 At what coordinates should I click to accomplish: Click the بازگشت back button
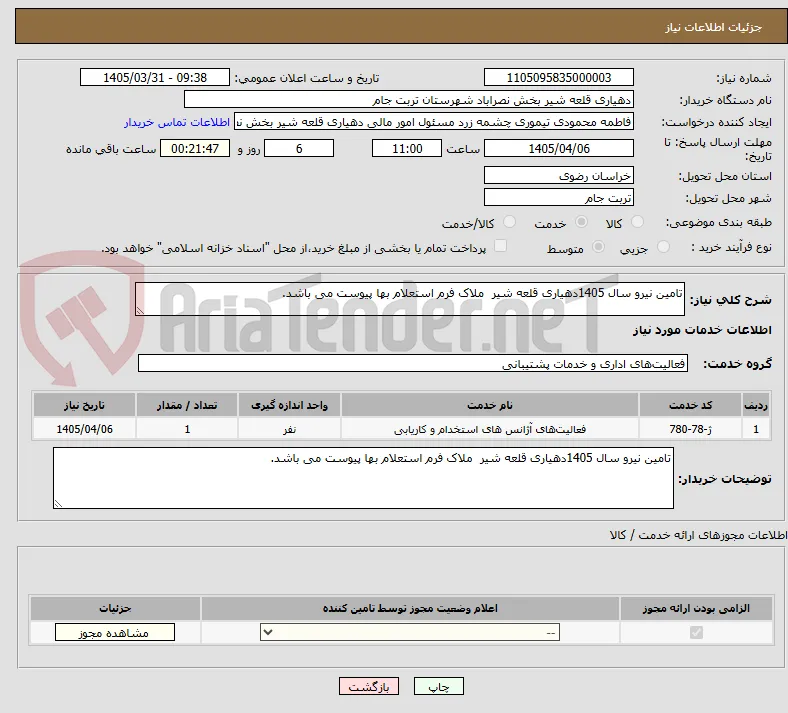click(x=369, y=686)
